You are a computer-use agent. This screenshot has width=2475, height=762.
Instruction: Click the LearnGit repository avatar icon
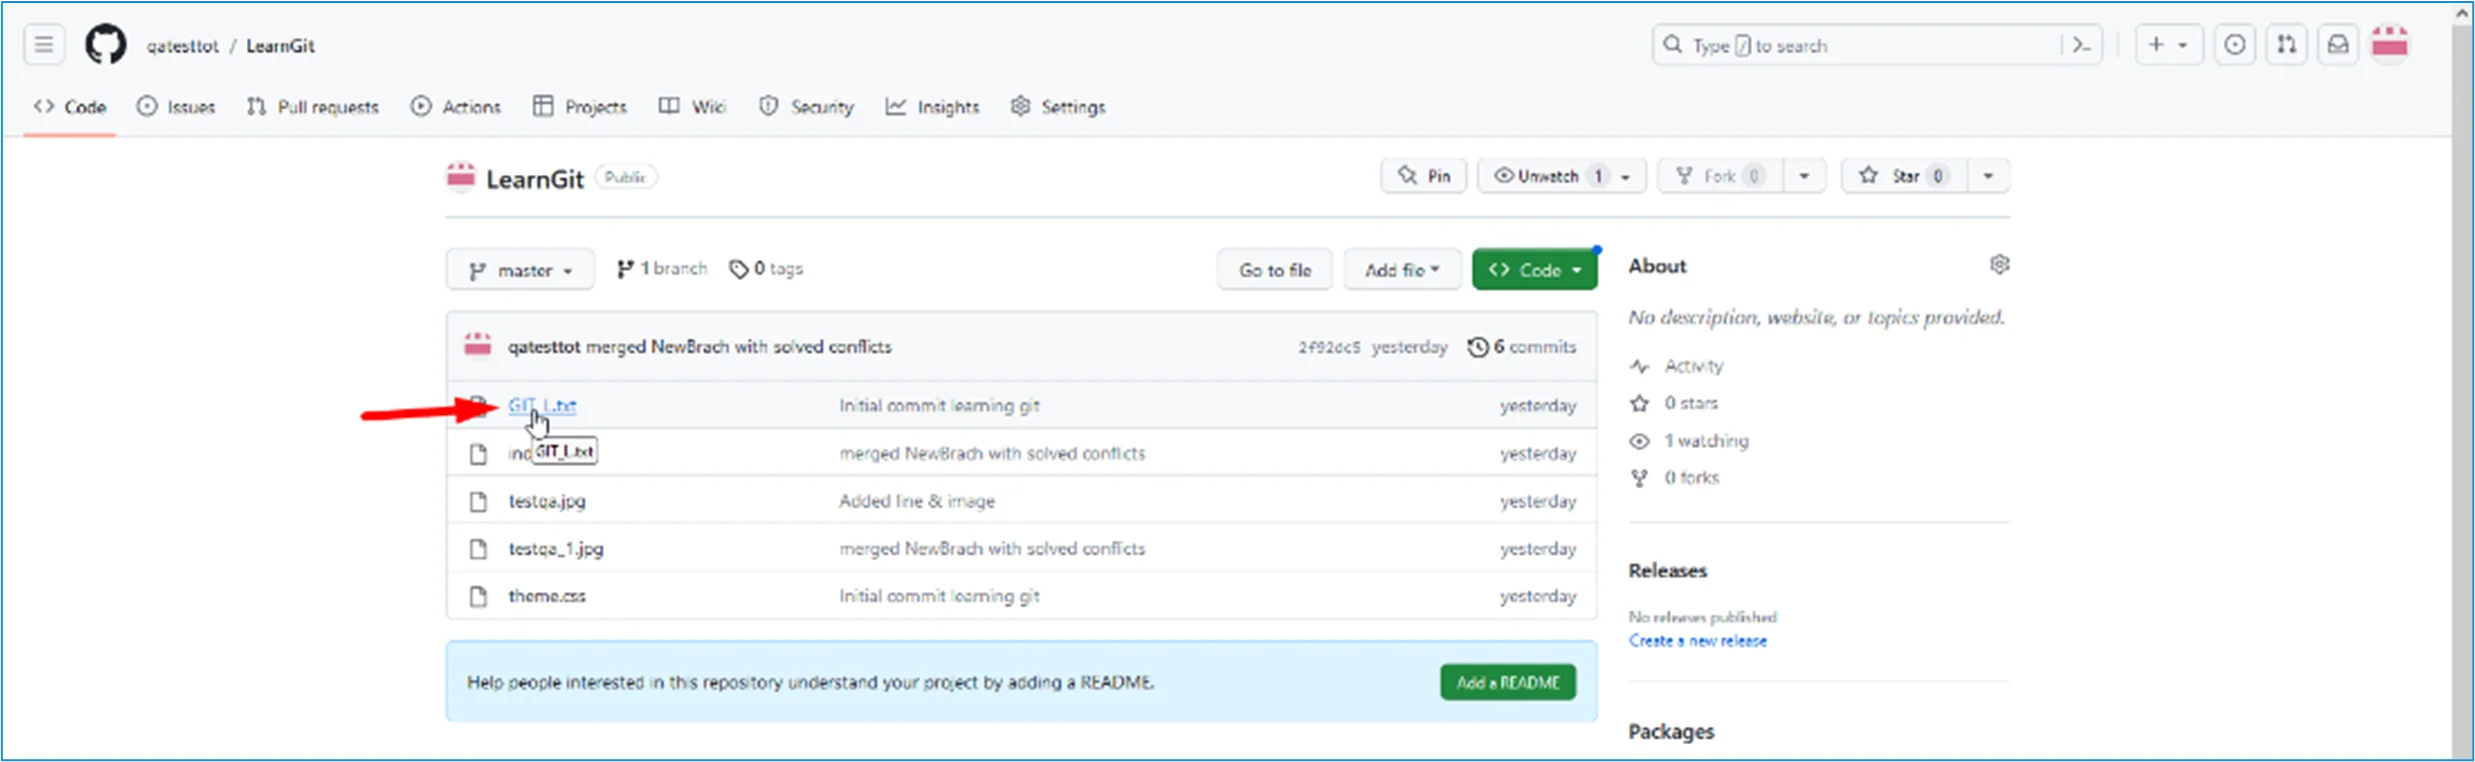coord(460,177)
